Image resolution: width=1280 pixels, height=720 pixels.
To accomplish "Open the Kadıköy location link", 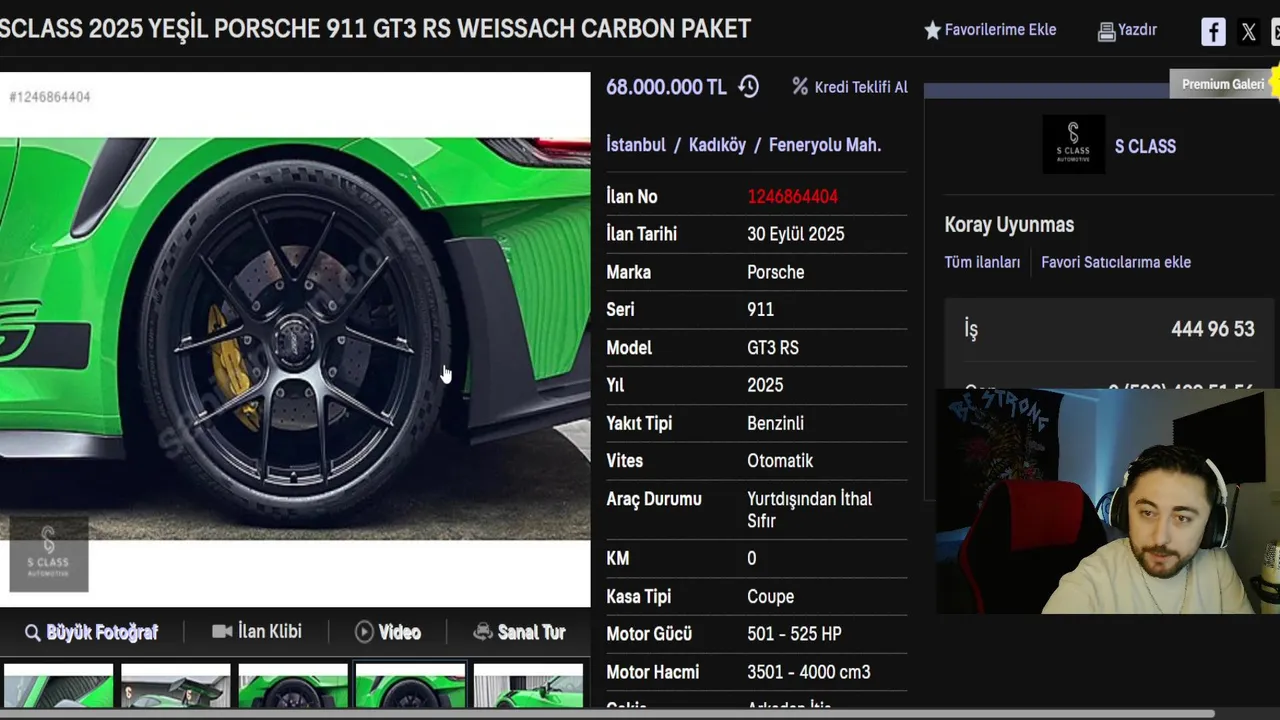I will 717,145.
